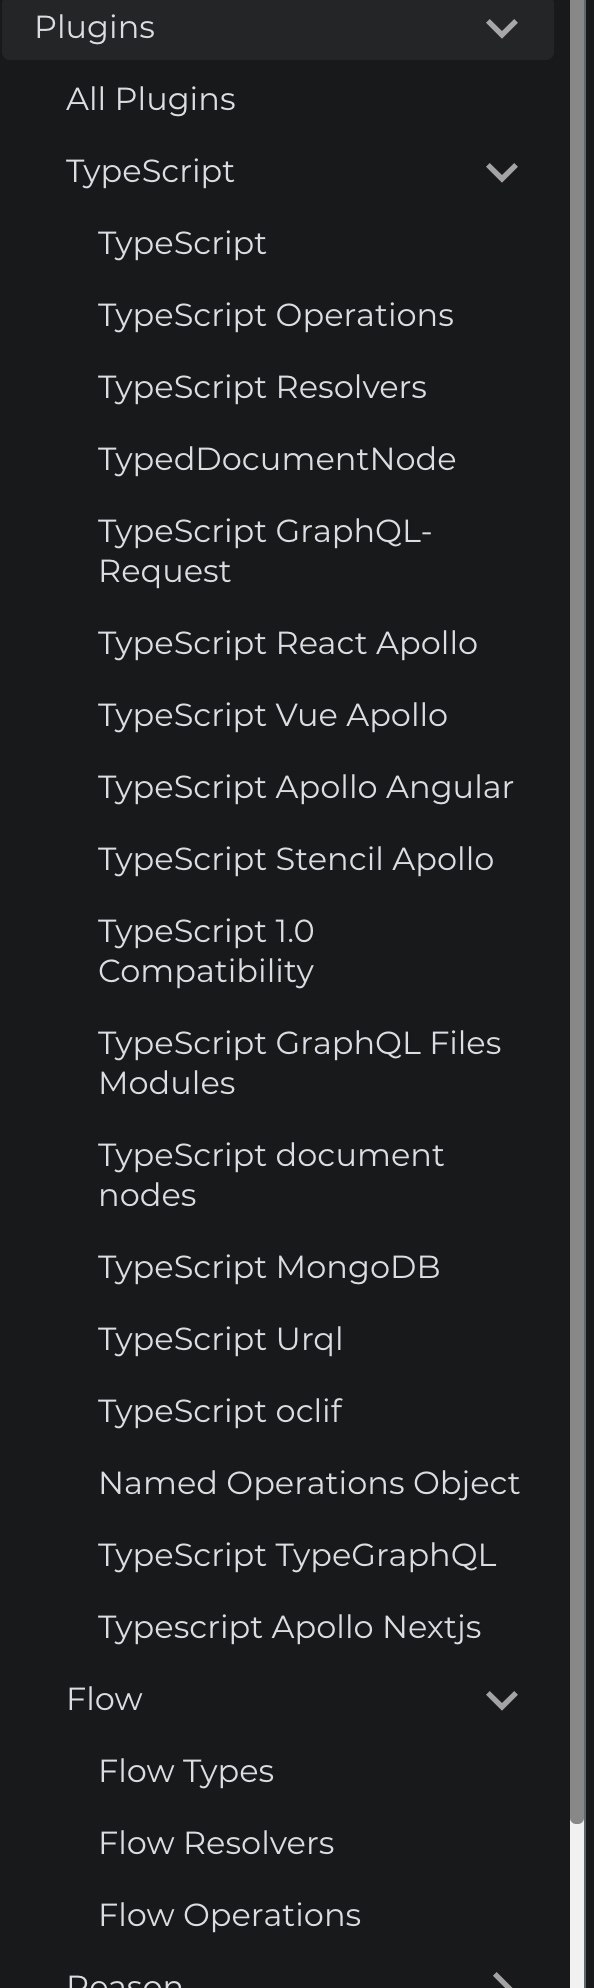
Task: Select Named Operations Object item
Action: click(x=309, y=1484)
